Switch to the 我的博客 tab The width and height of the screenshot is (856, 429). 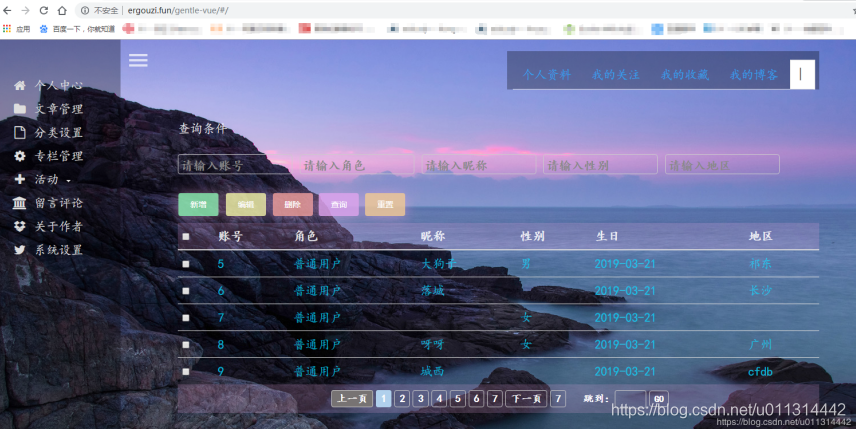[x=754, y=75]
